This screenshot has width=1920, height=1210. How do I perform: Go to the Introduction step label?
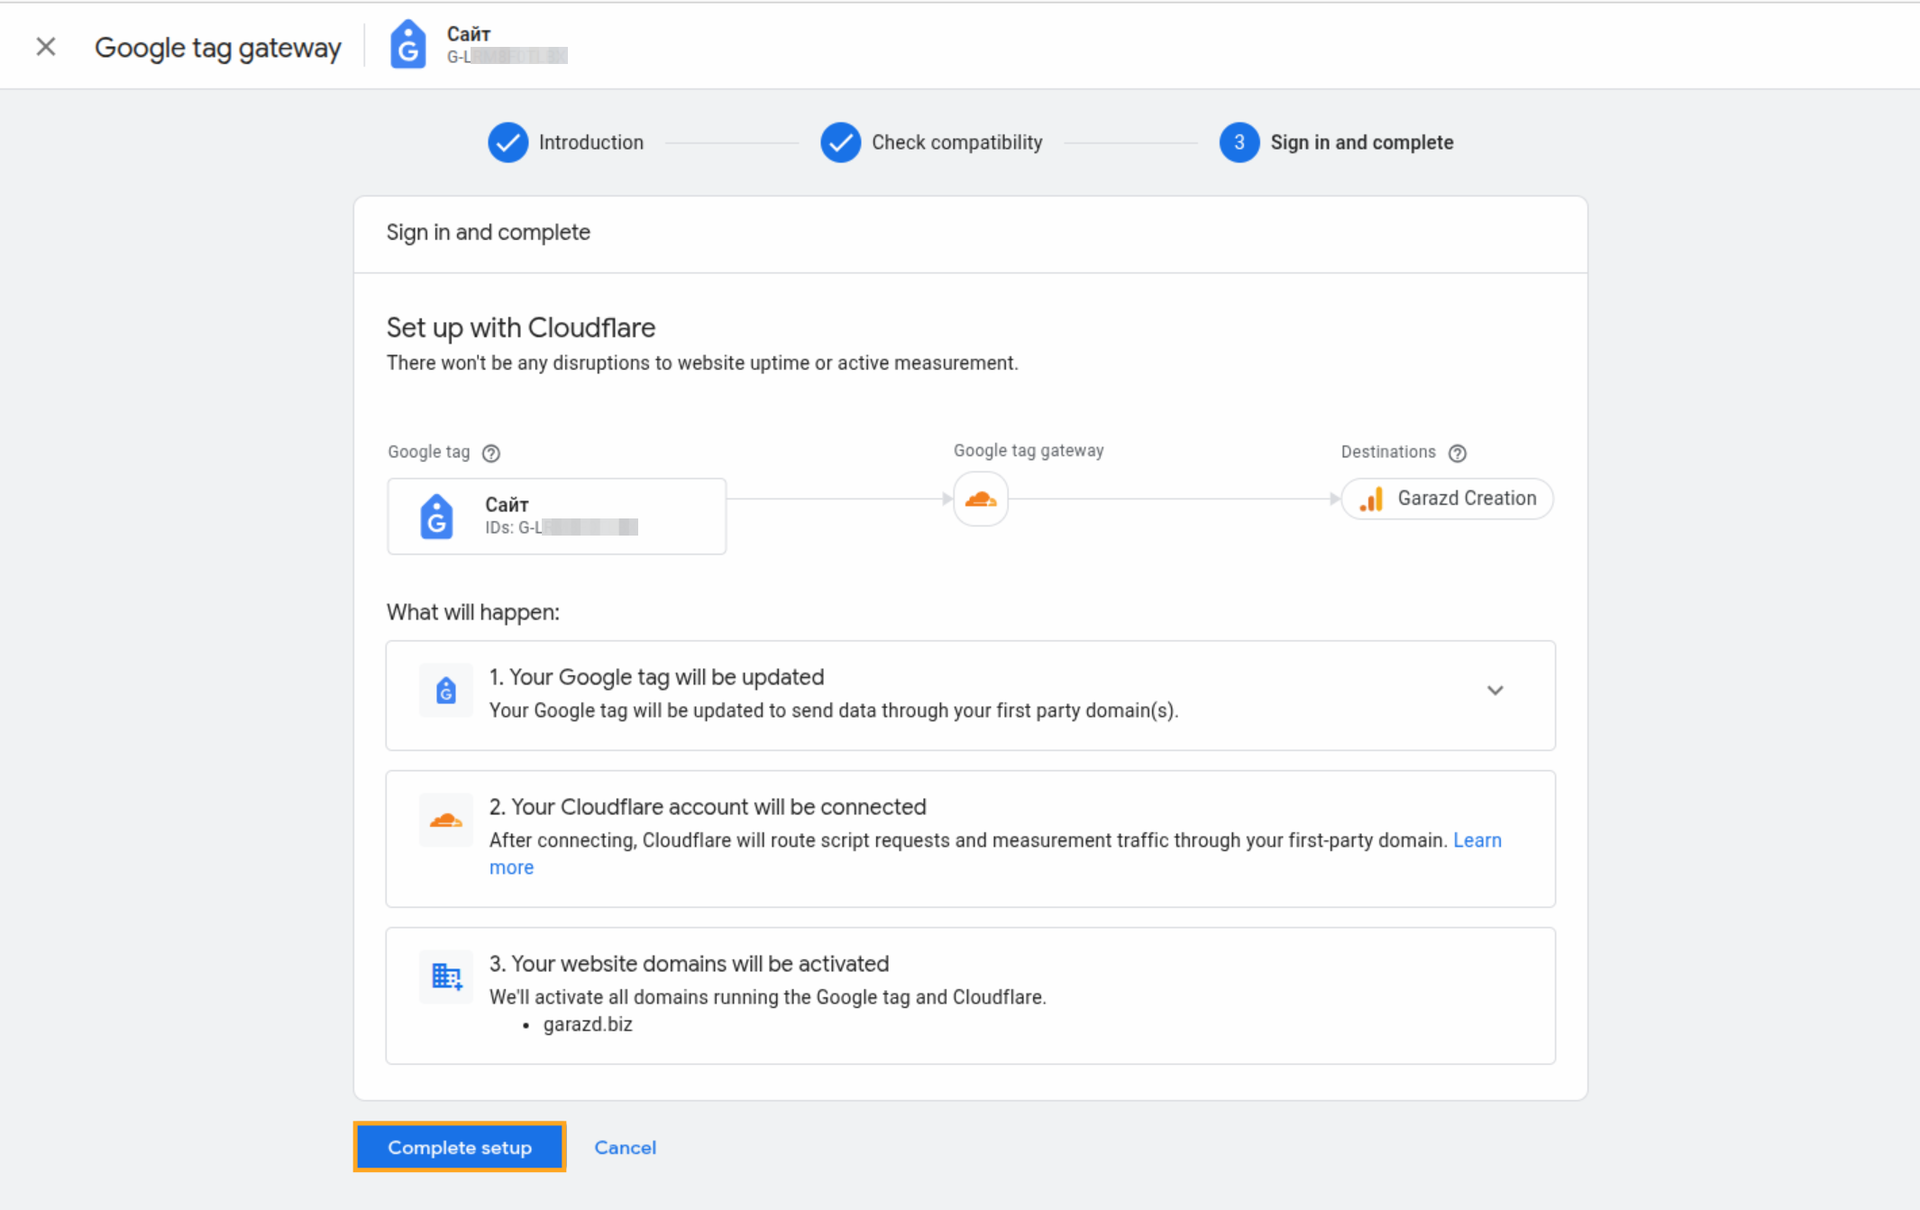(x=591, y=142)
